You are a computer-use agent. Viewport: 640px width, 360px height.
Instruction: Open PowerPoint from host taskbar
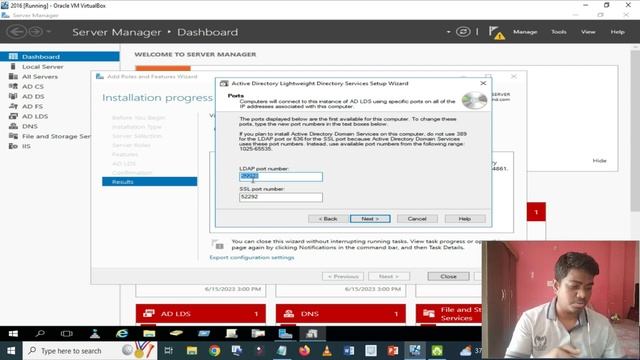(393, 351)
